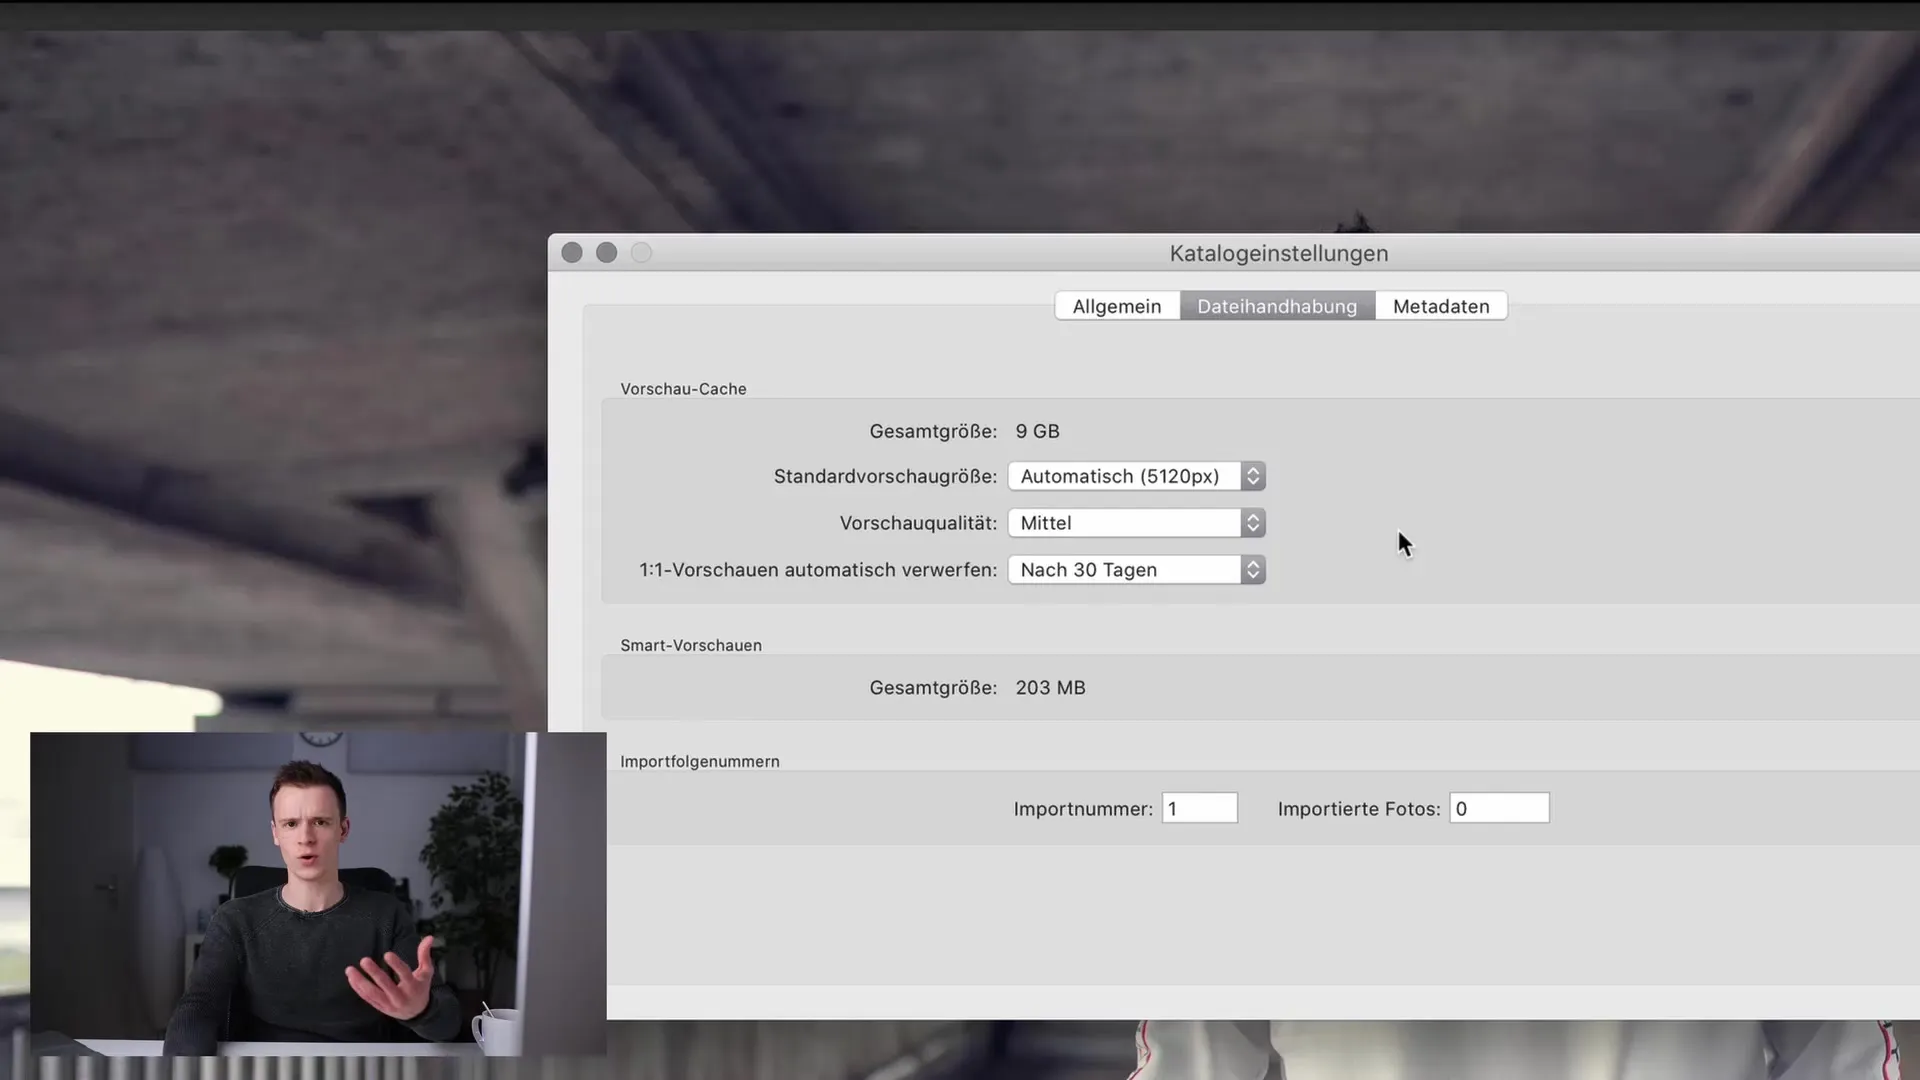Viewport: 1920px width, 1080px height.
Task: Open the Standardvorschaugröße dropdown
Action: tap(1137, 476)
